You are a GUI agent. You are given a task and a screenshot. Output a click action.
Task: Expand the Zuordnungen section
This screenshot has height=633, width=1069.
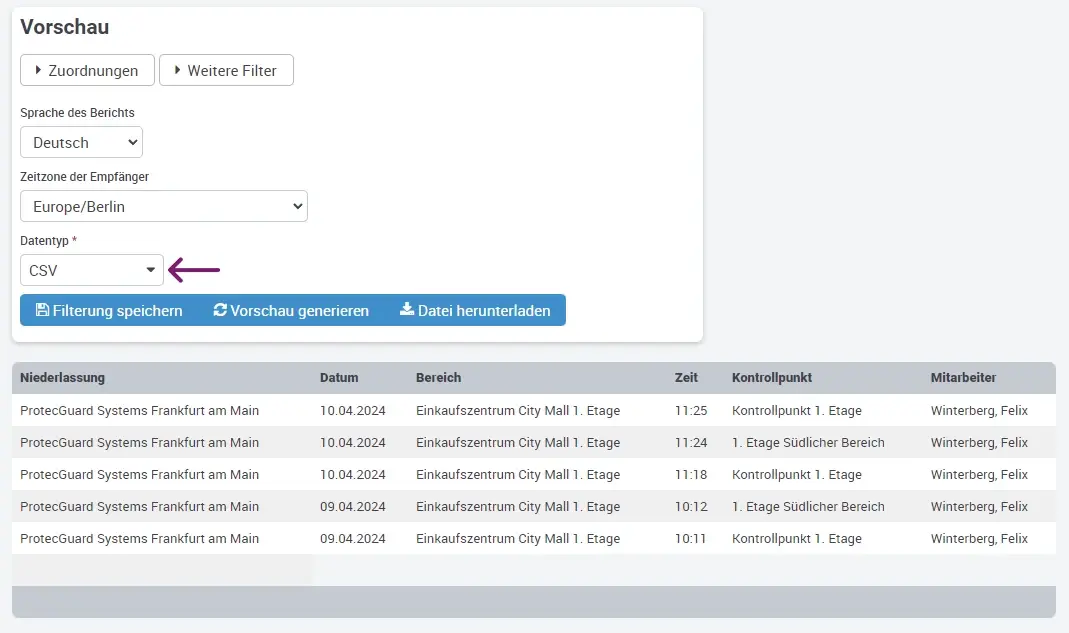click(x=87, y=70)
